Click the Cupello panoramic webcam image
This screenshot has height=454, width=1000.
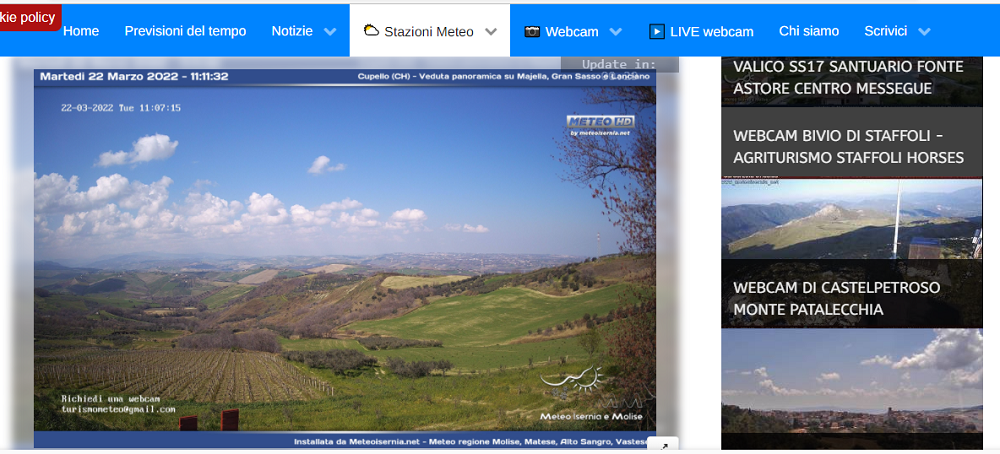point(345,260)
